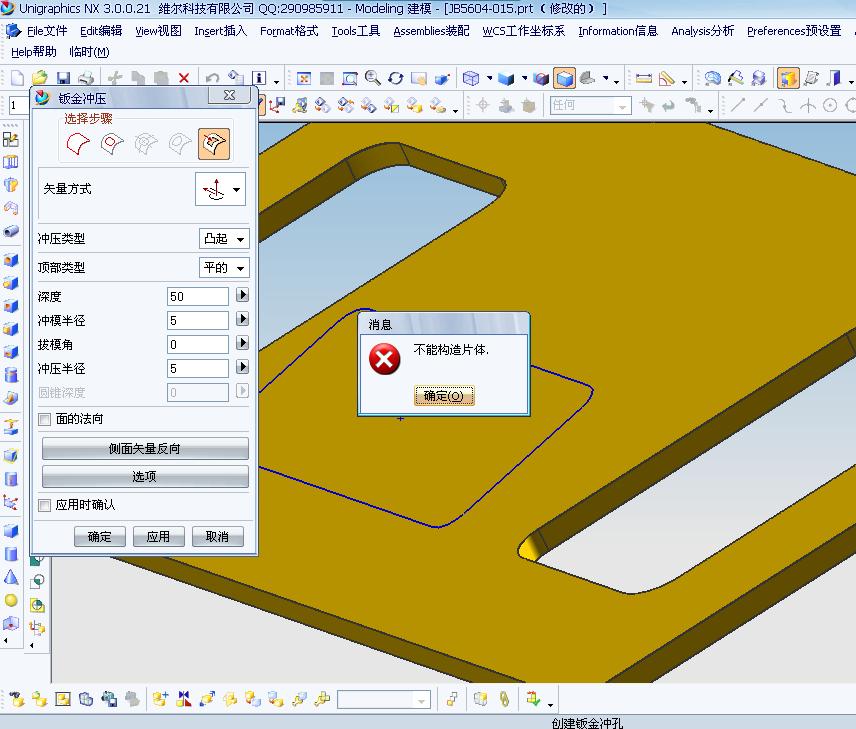The width and height of the screenshot is (856, 729).
Task: Open the Insert插入 menu
Action: [x=221, y=31]
